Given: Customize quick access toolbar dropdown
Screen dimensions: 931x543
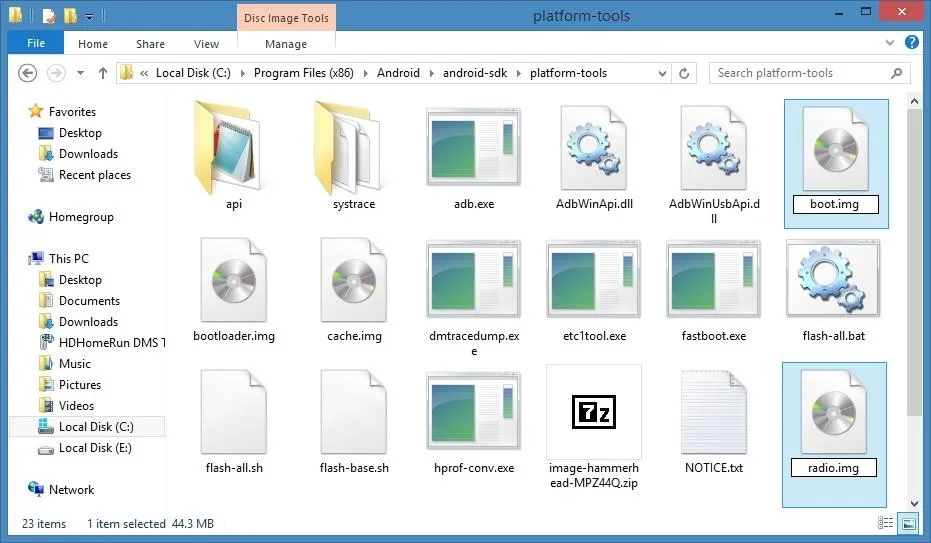Looking at the screenshot, I should point(89,17).
